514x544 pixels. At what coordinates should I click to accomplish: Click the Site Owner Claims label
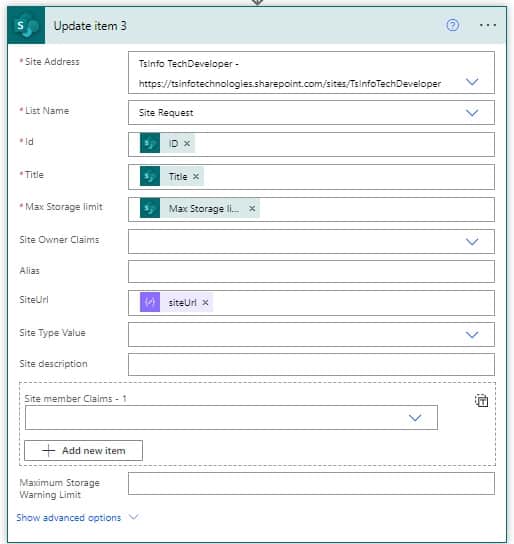[59, 240]
